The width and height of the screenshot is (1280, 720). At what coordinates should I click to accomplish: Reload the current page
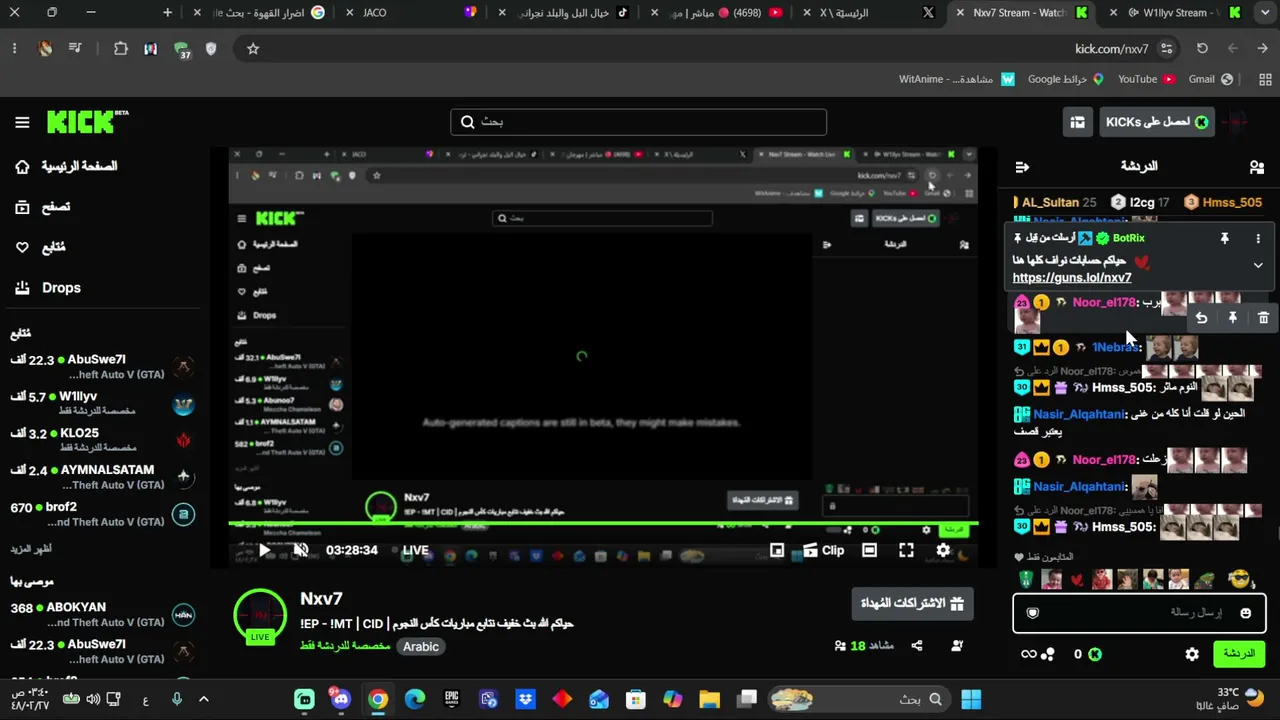pos(1202,48)
